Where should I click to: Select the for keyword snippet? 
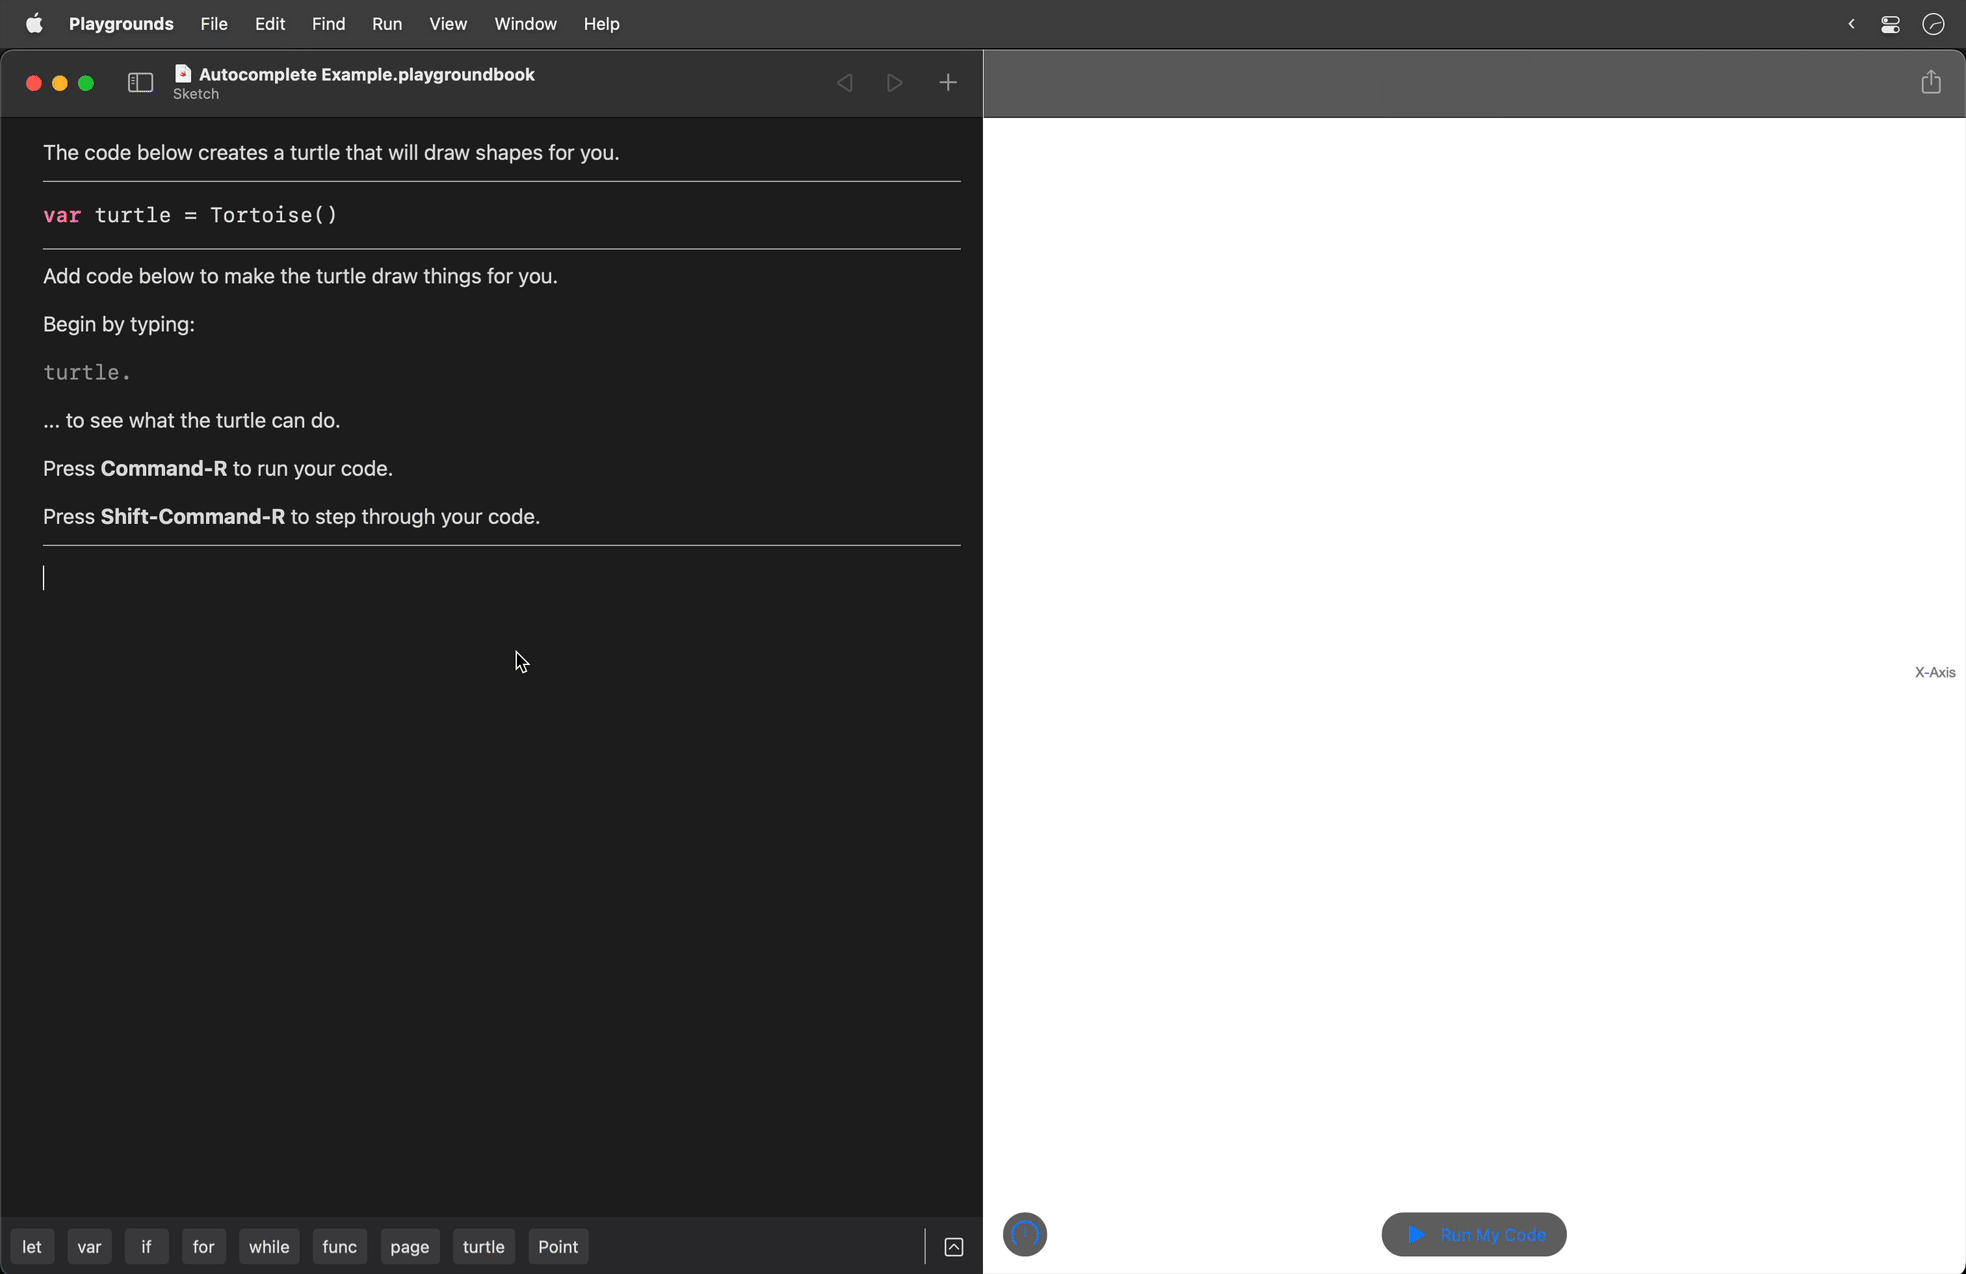[202, 1247]
